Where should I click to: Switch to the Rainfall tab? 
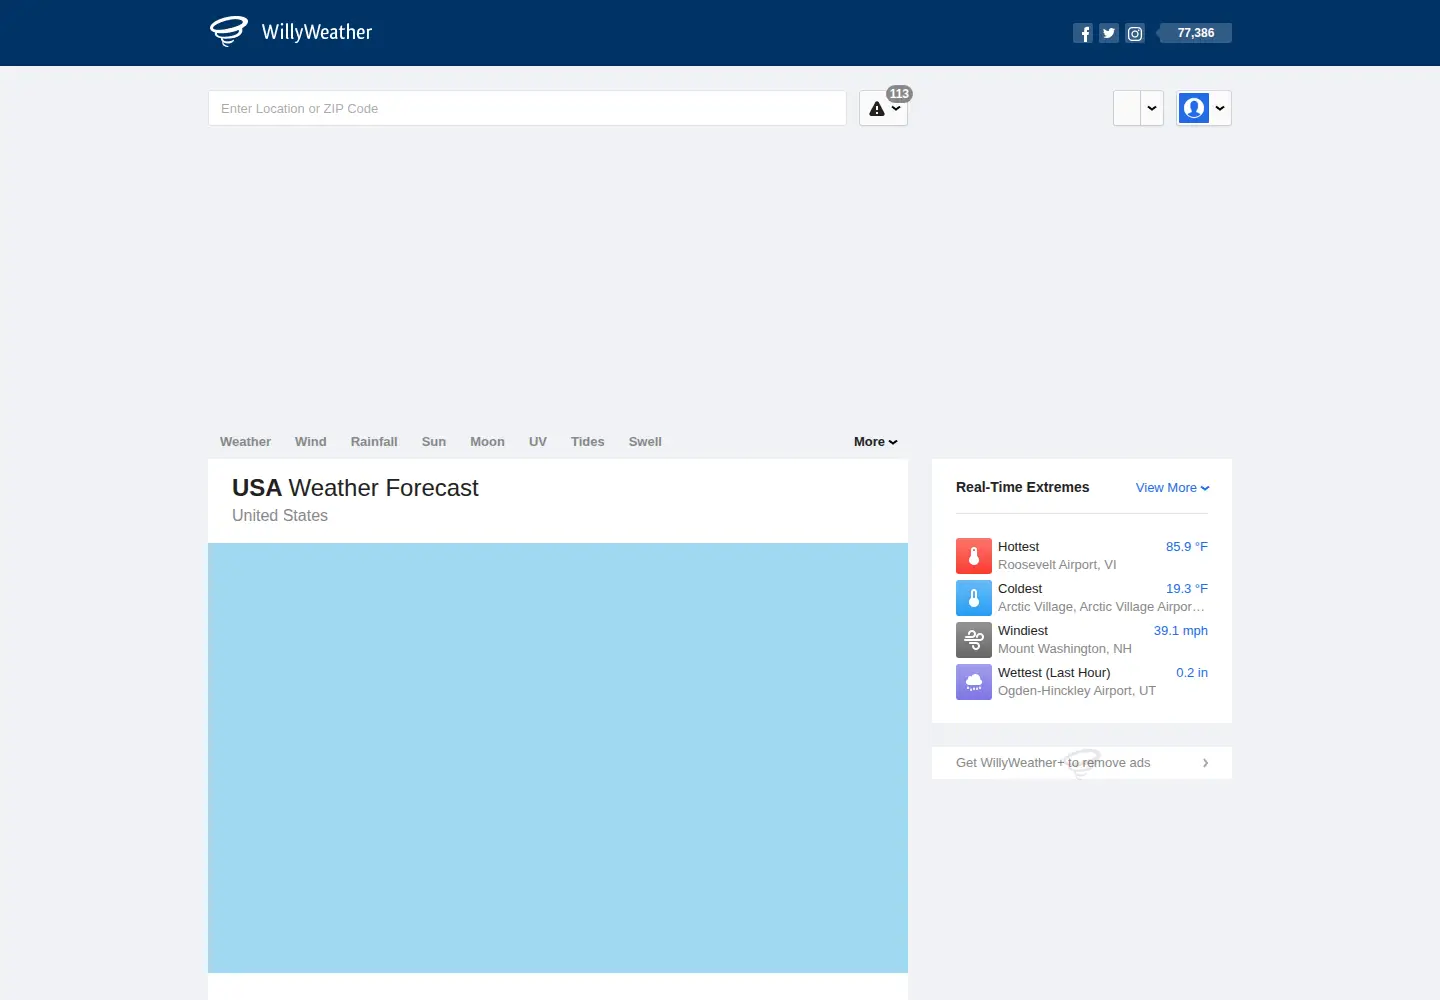click(374, 442)
